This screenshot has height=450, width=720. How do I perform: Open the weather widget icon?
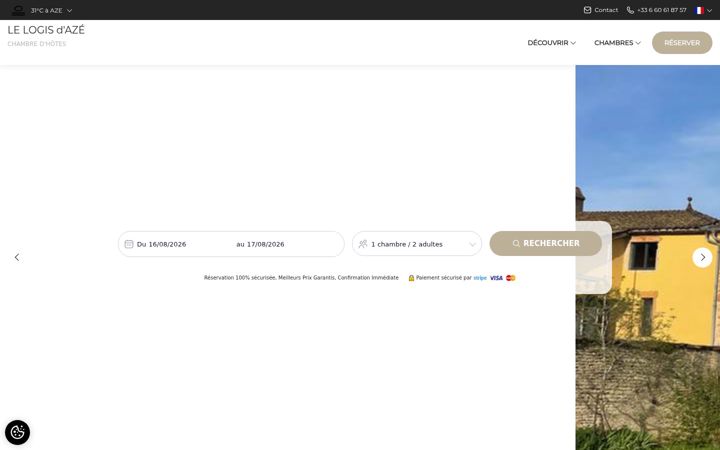point(18,10)
